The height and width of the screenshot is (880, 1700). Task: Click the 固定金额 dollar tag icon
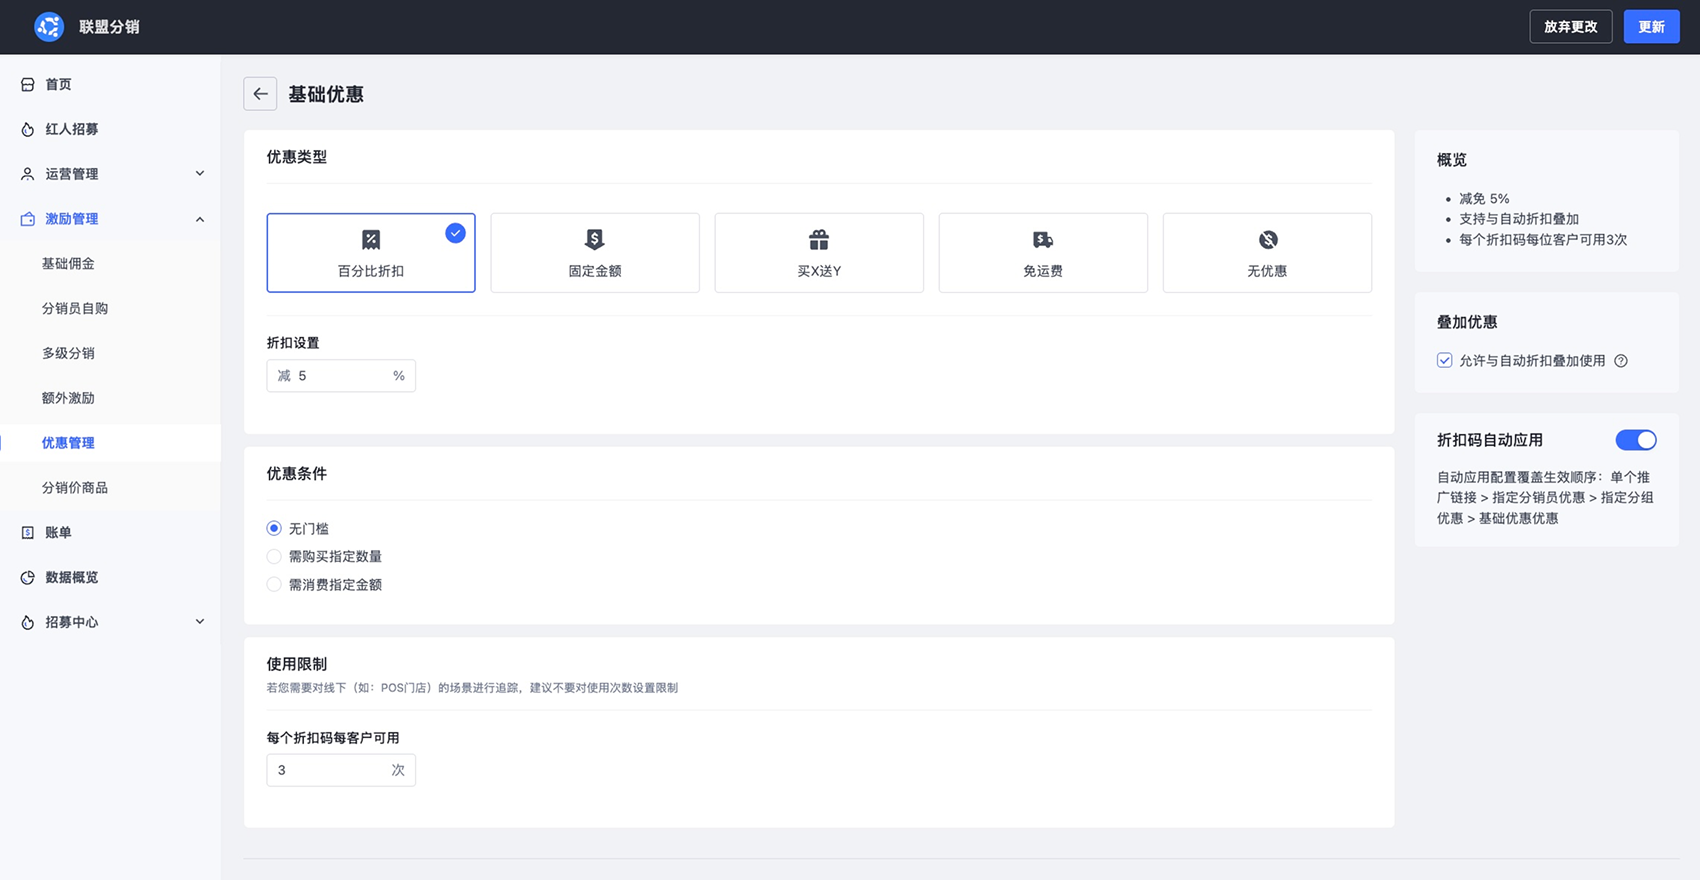pyautogui.click(x=595, y=240)
